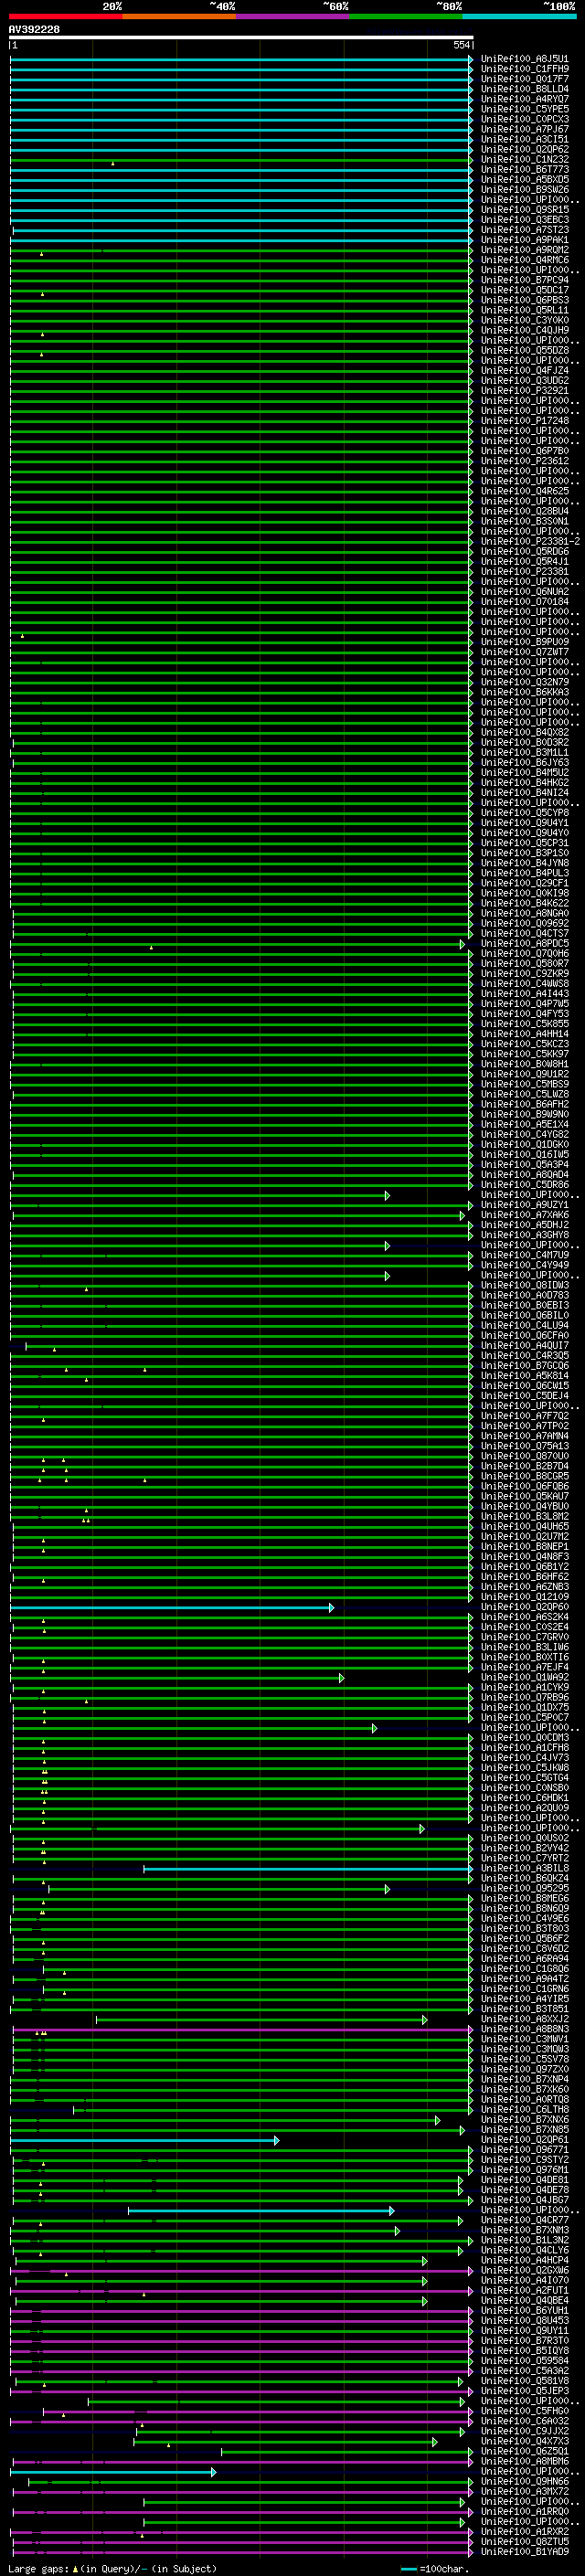Select the UniRef100_A7PJ67 label
The image size is (585, 2576).
(524, 129)
